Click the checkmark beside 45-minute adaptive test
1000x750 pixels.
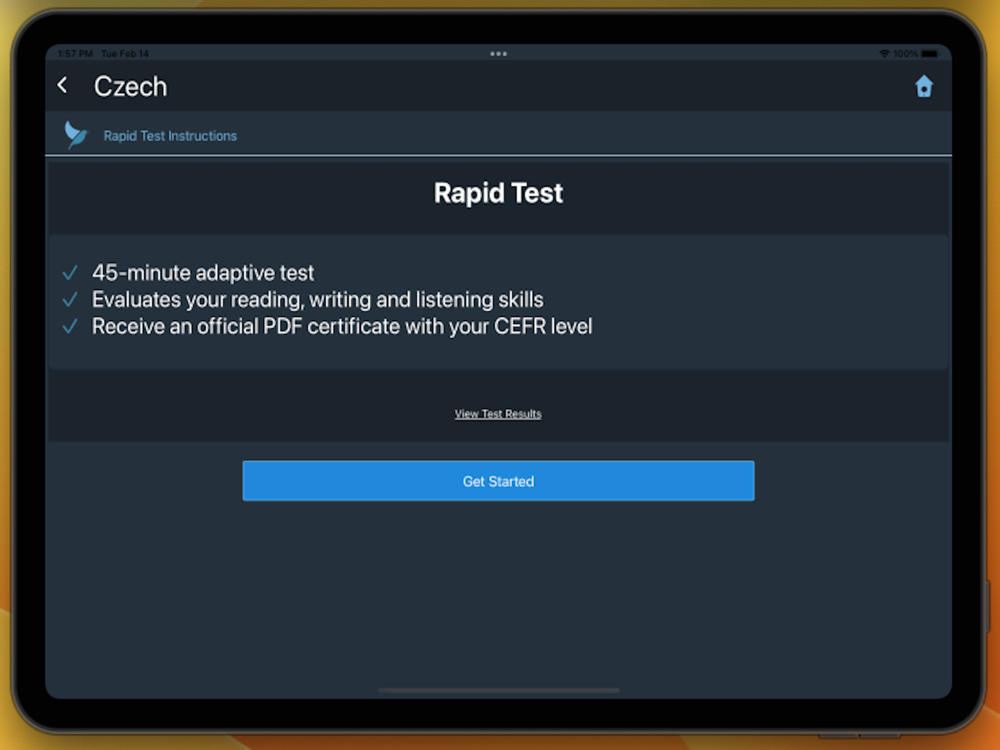[x=70, y=273]
